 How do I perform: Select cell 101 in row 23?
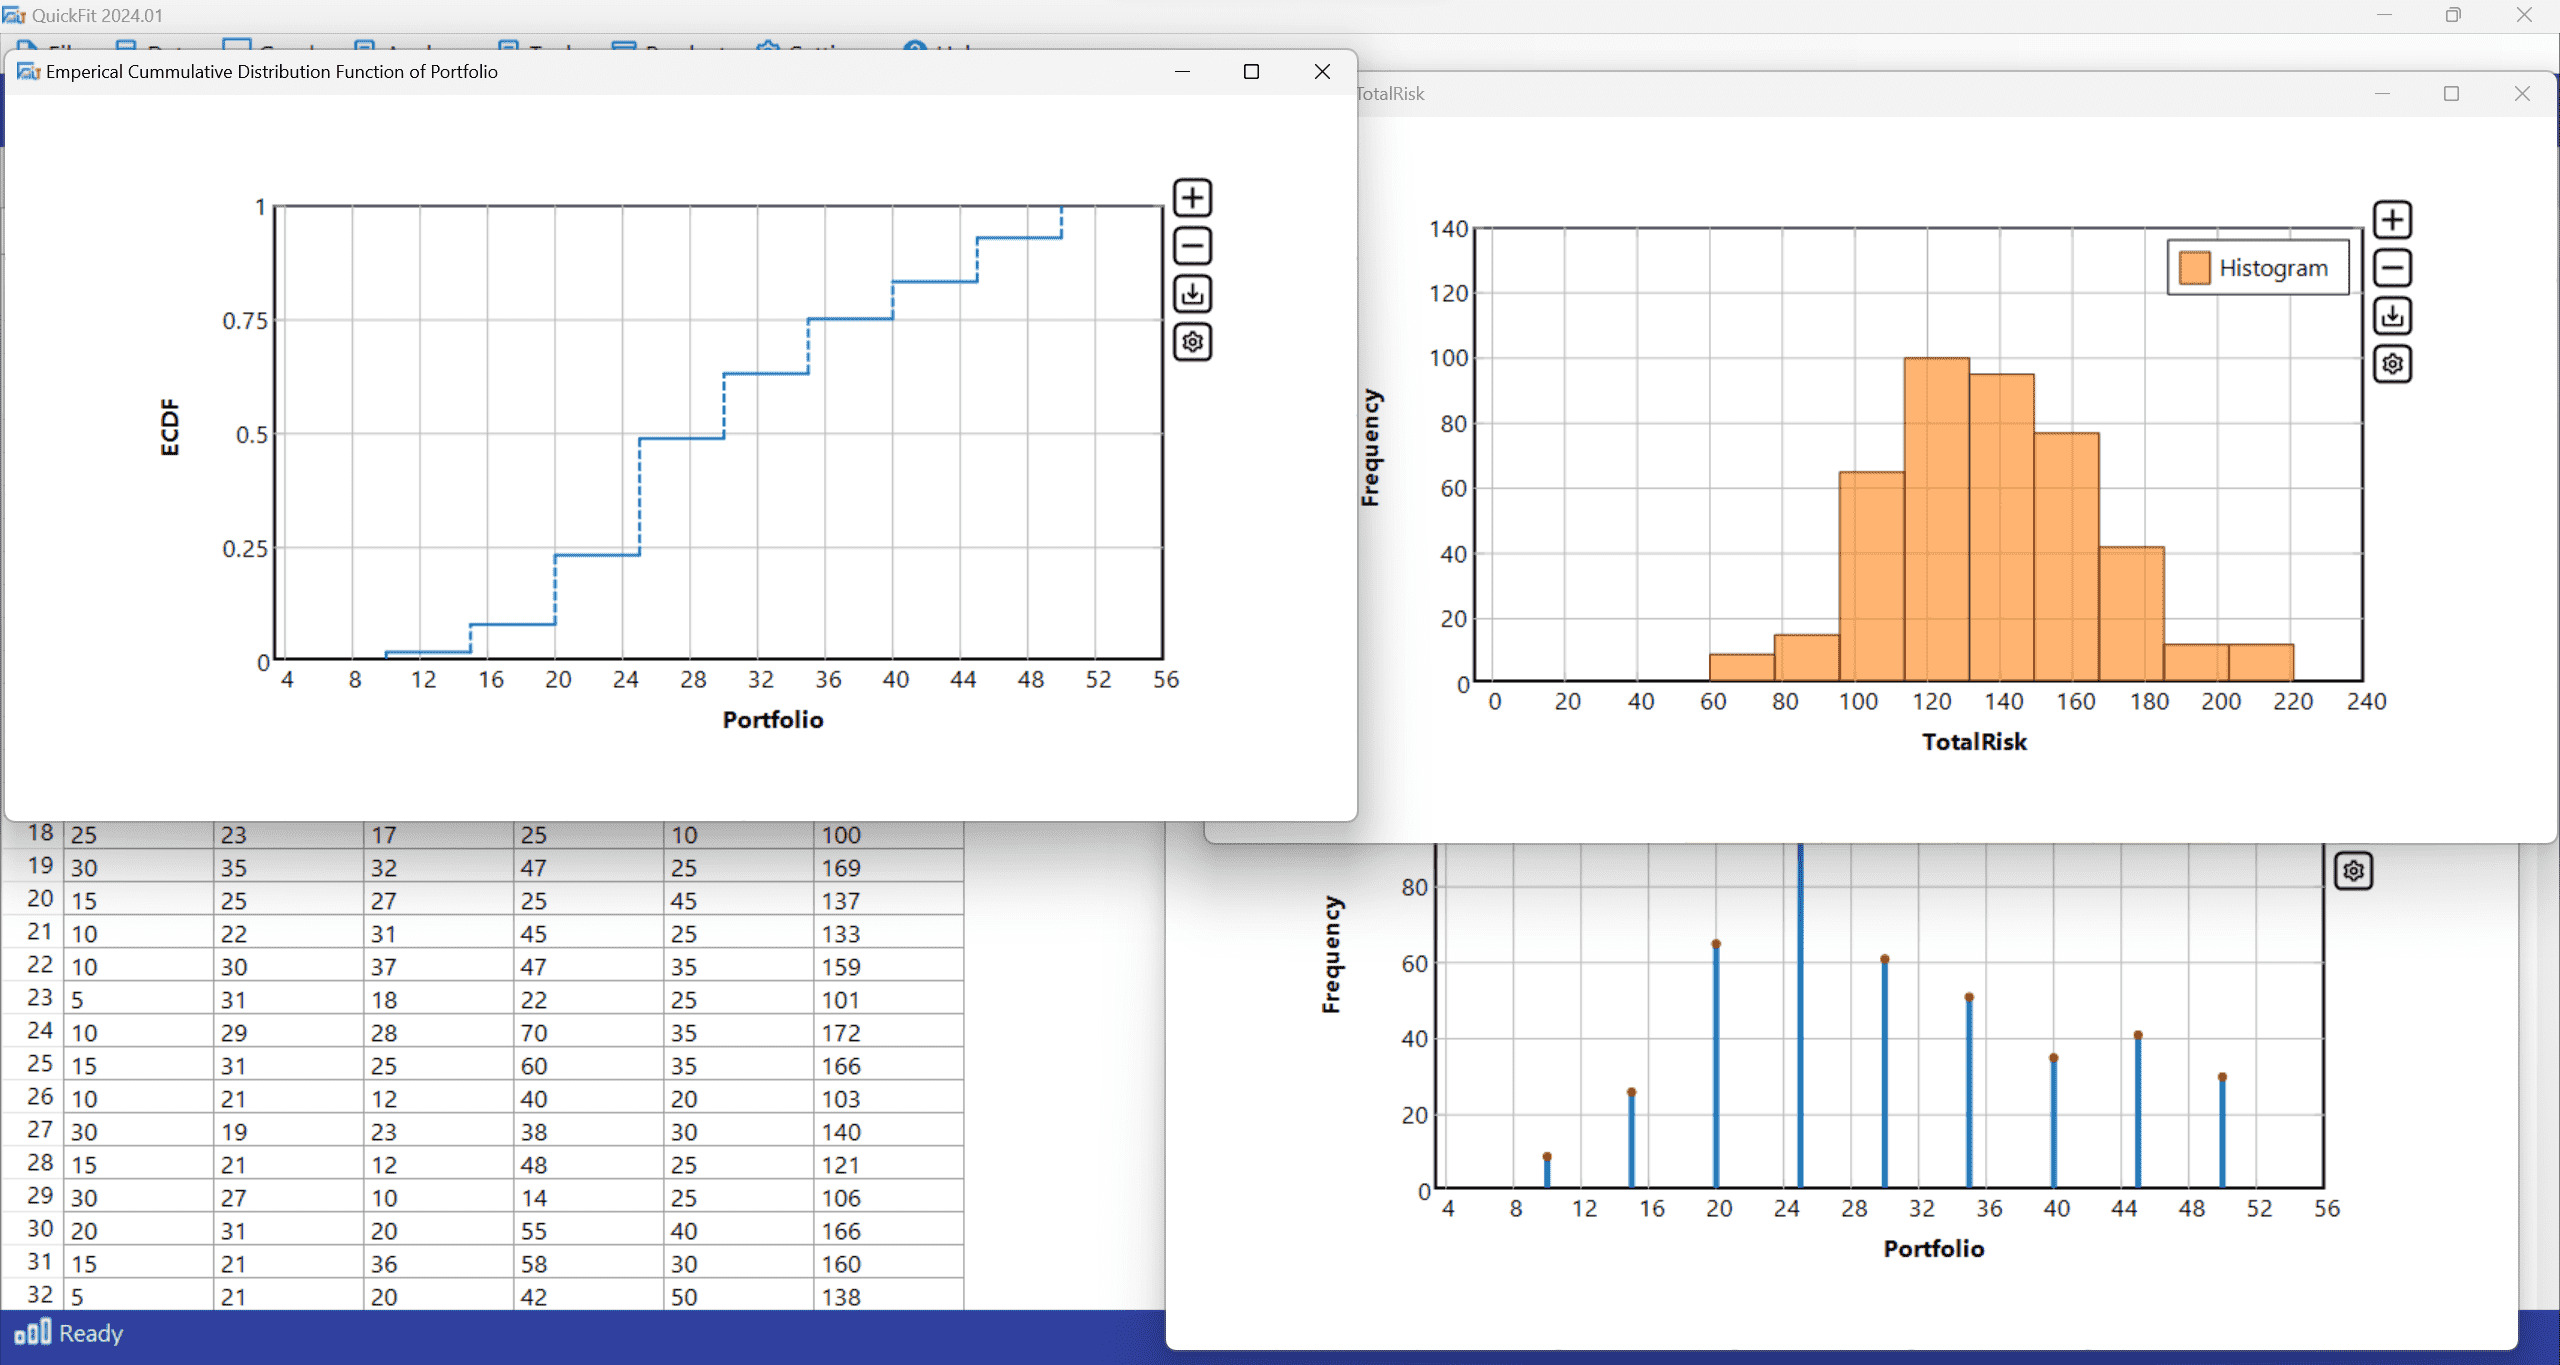click(889, 1000)
